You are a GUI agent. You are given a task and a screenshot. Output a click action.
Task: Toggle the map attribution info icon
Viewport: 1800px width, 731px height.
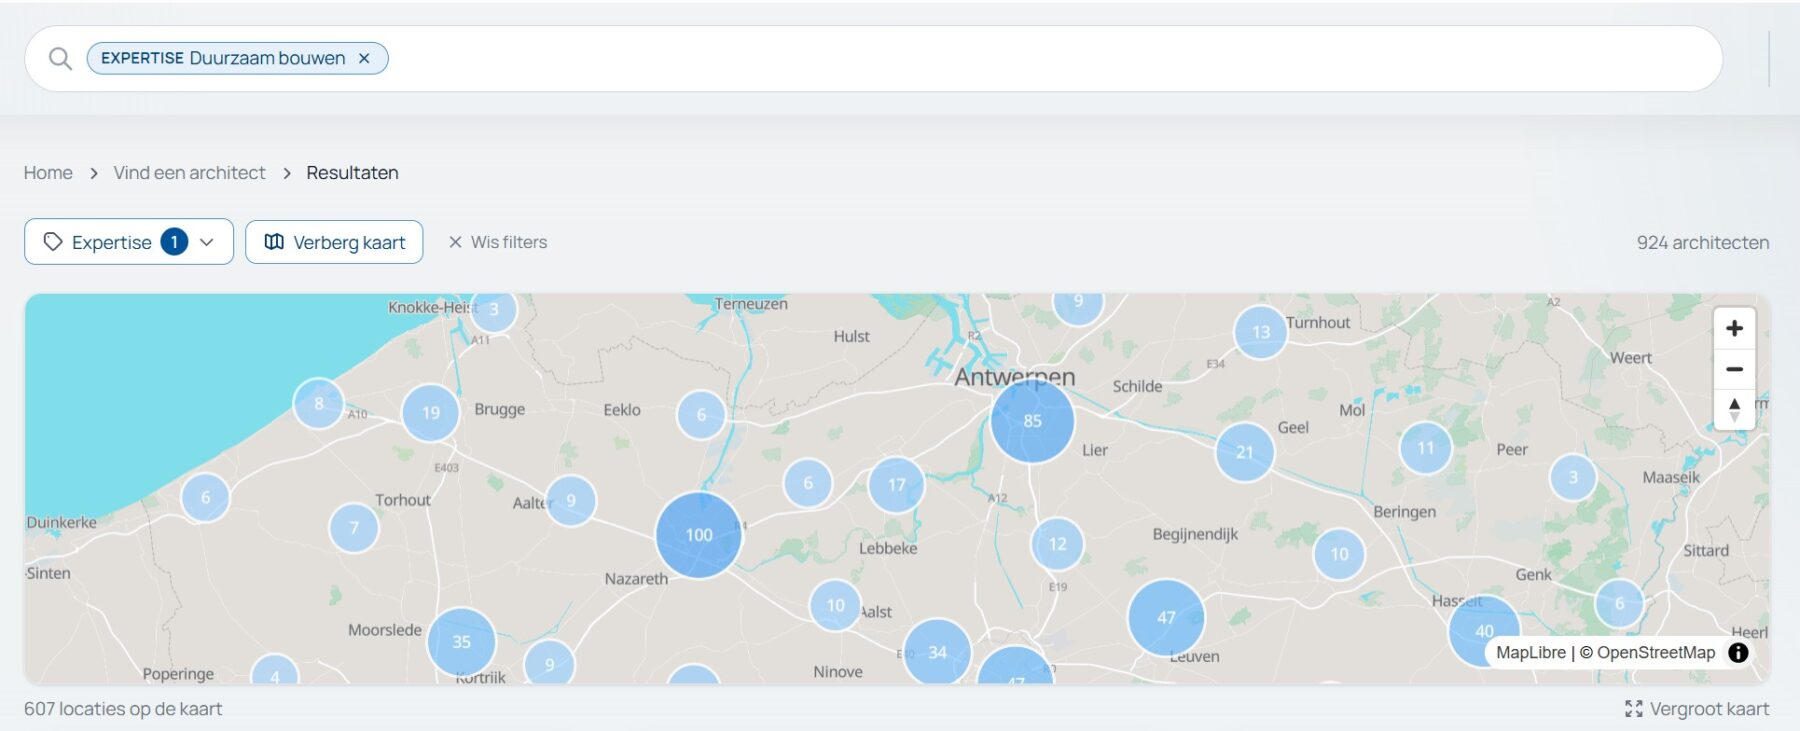tap(1738, 653)
